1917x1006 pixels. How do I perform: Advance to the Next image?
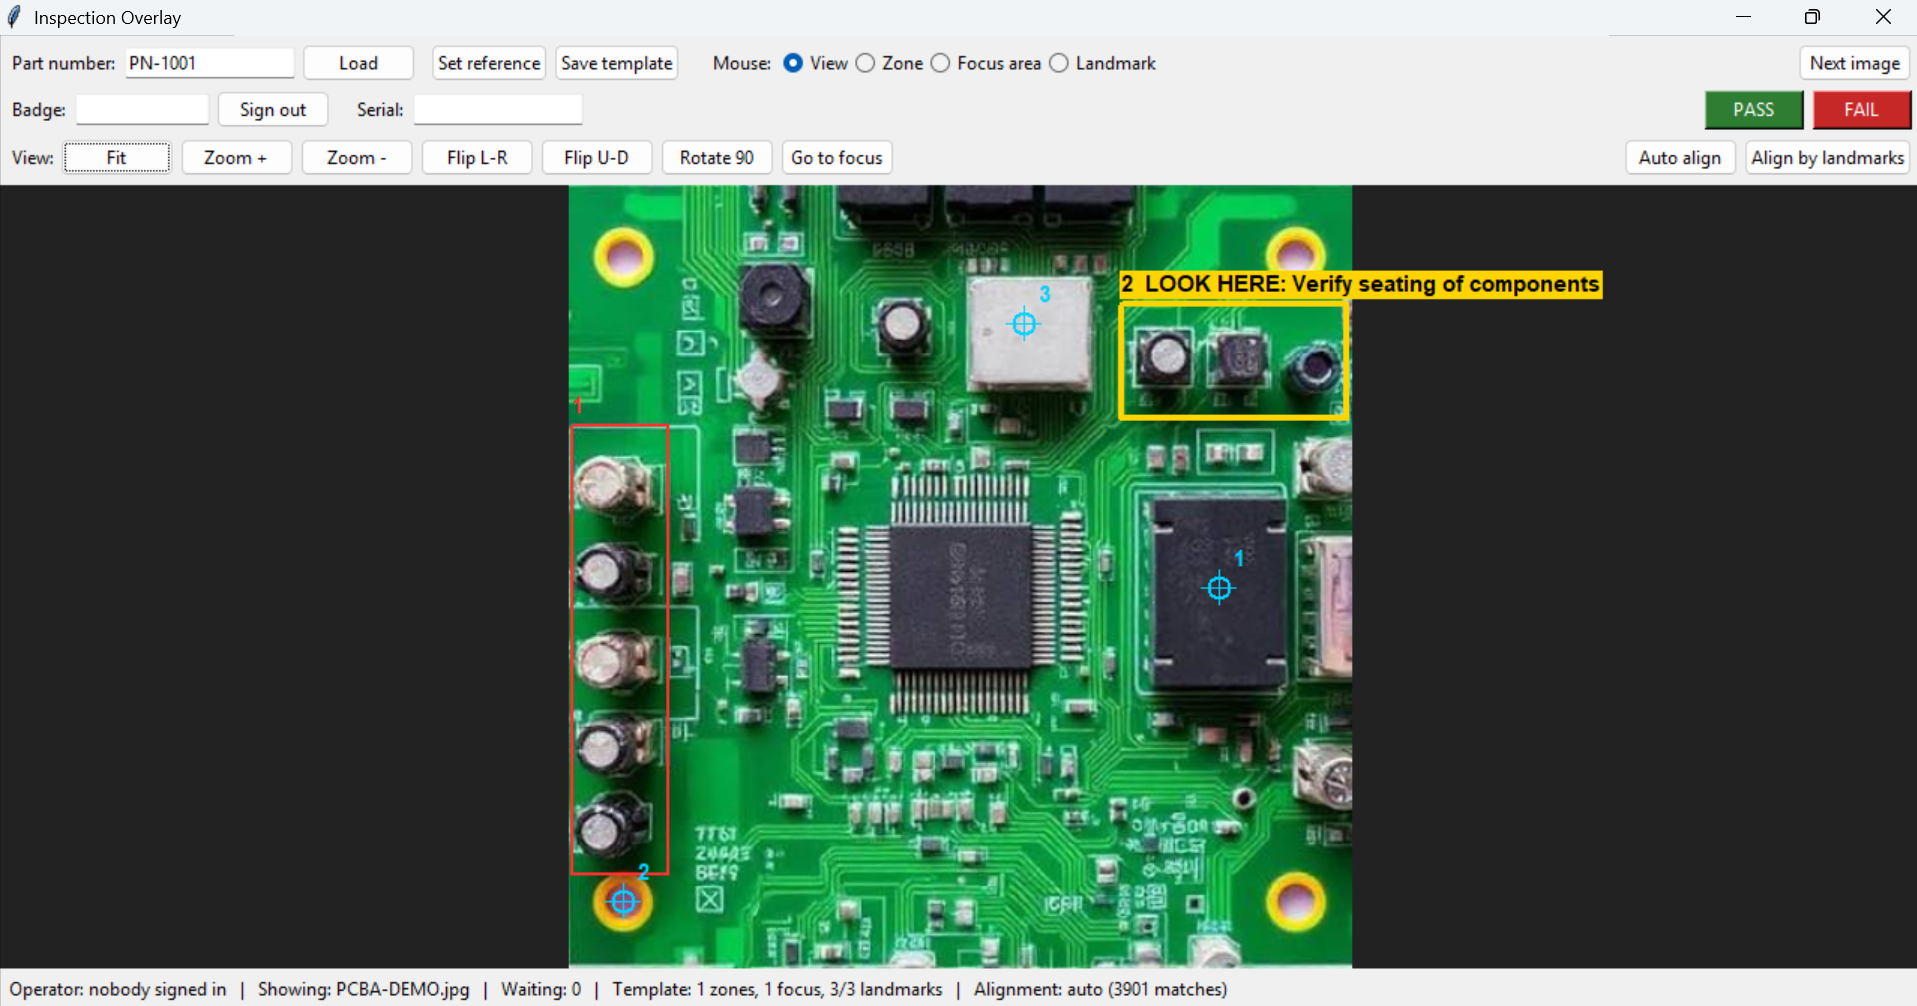(1854, 63)
